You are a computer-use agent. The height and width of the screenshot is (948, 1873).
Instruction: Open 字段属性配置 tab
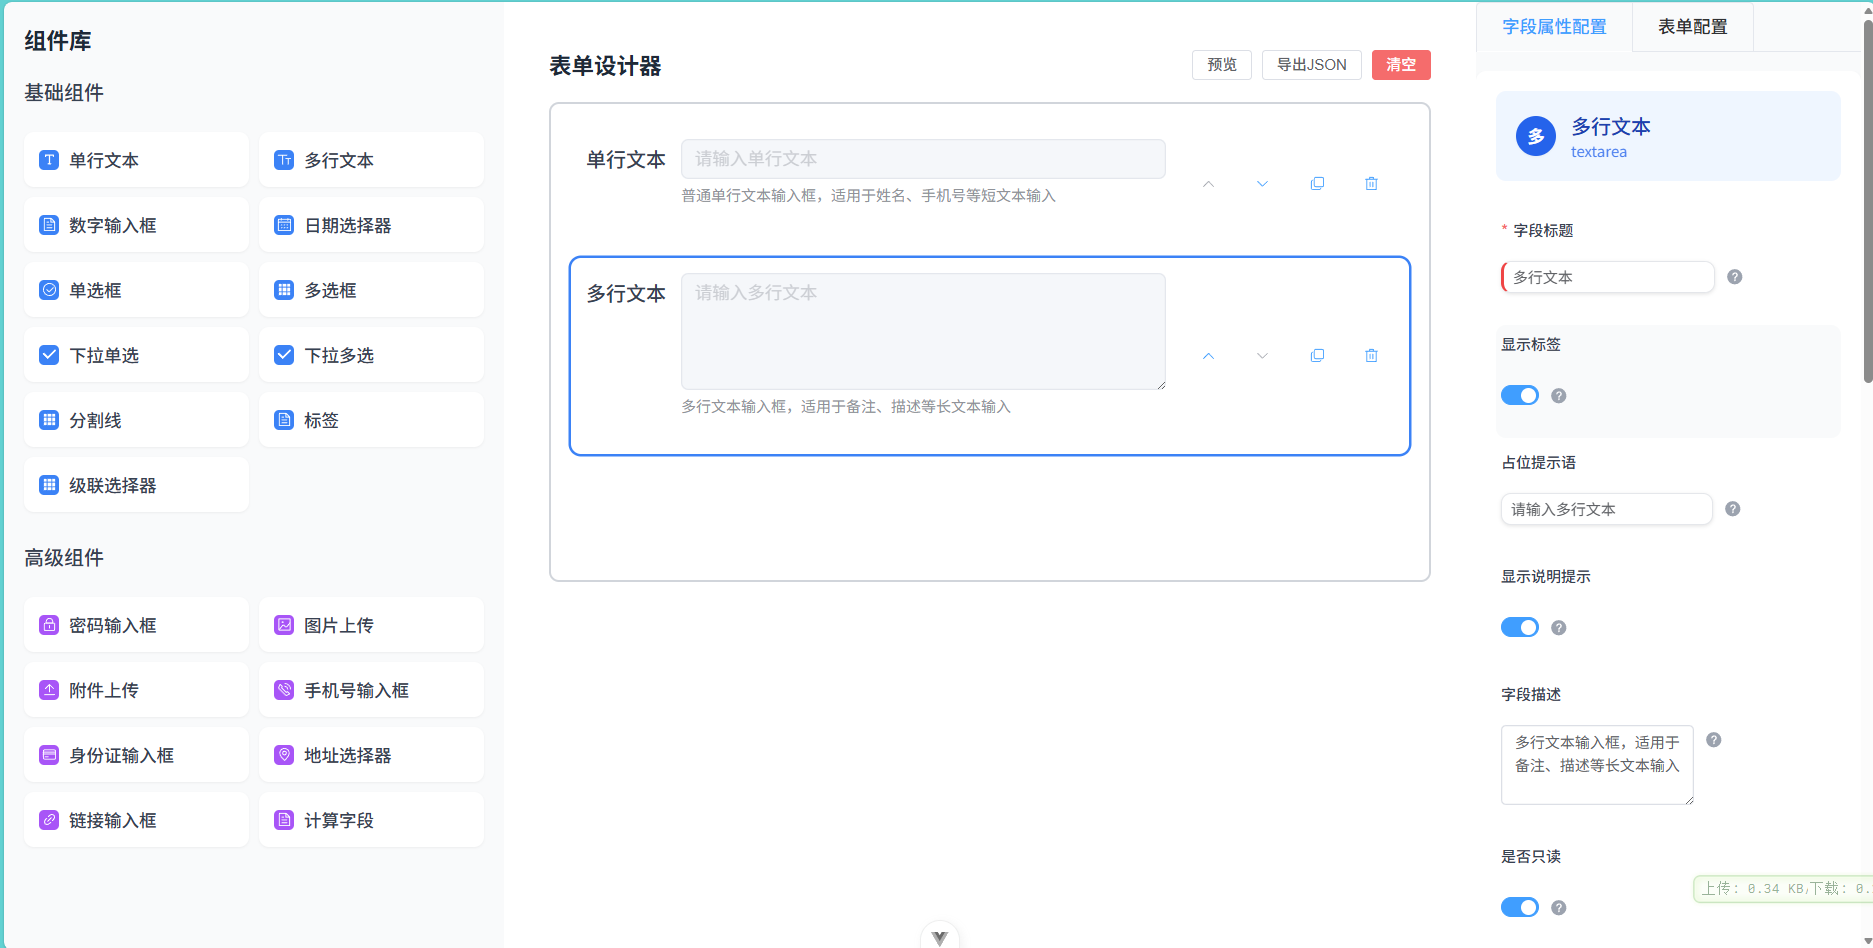coord(1554,27)
